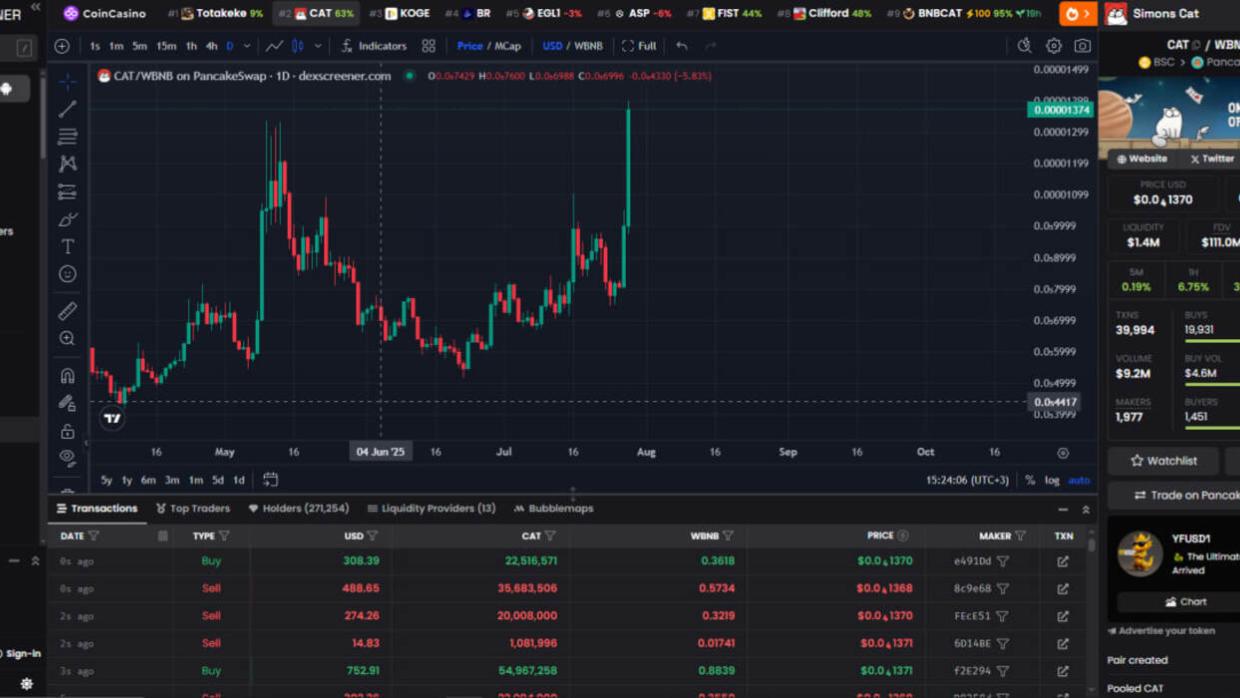Select the ruler measure tool
The image size is (1240, 698).
[67, 311]
